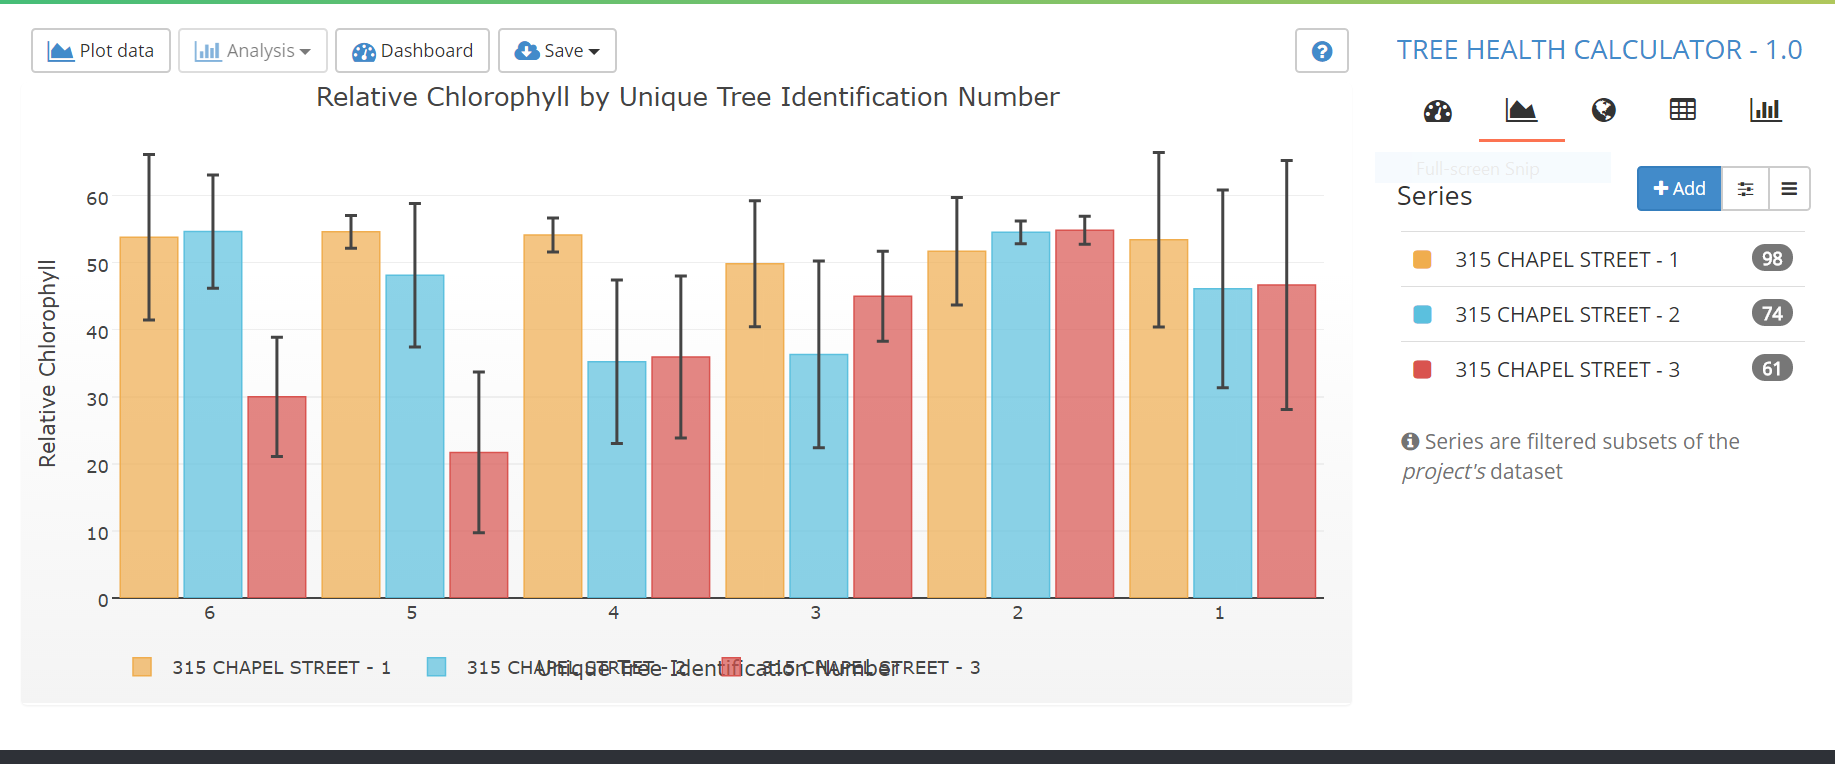Click the gauge icon in Dashboard button
The width and height of the screenshot is (1835, 764).
click(x=364, y=52)
